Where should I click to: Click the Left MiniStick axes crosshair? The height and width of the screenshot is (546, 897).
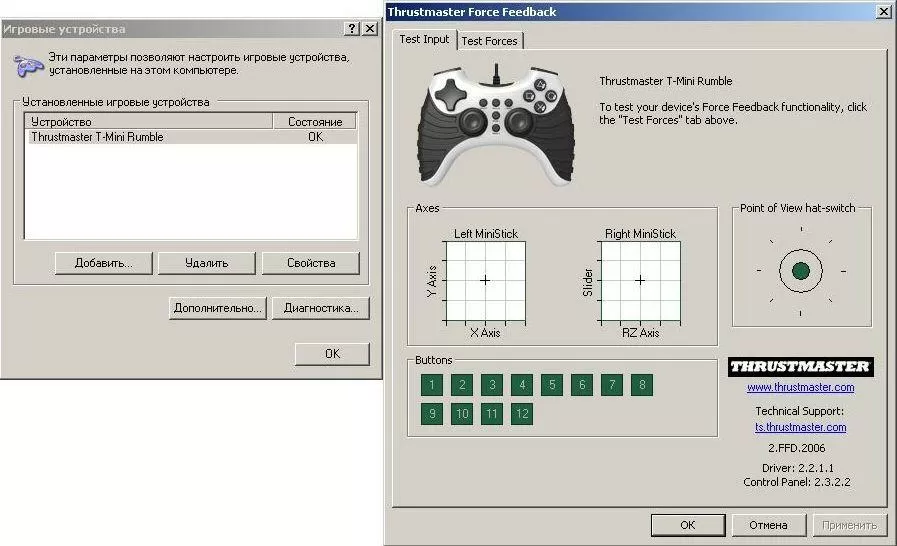pyautogui.click(x=485, y=280)
